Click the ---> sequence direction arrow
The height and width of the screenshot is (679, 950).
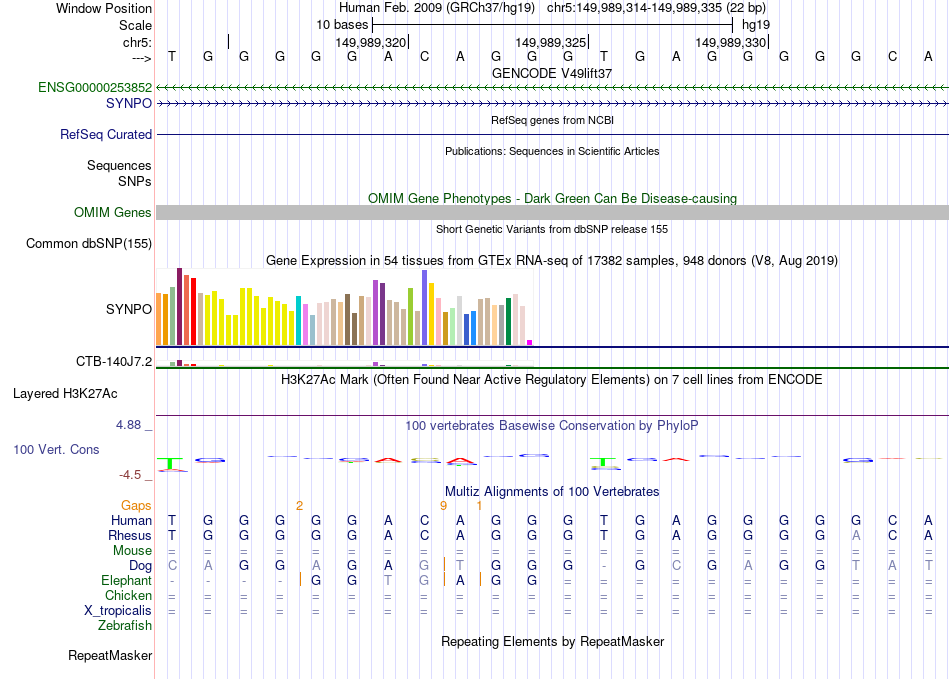[x=142, y=58]
